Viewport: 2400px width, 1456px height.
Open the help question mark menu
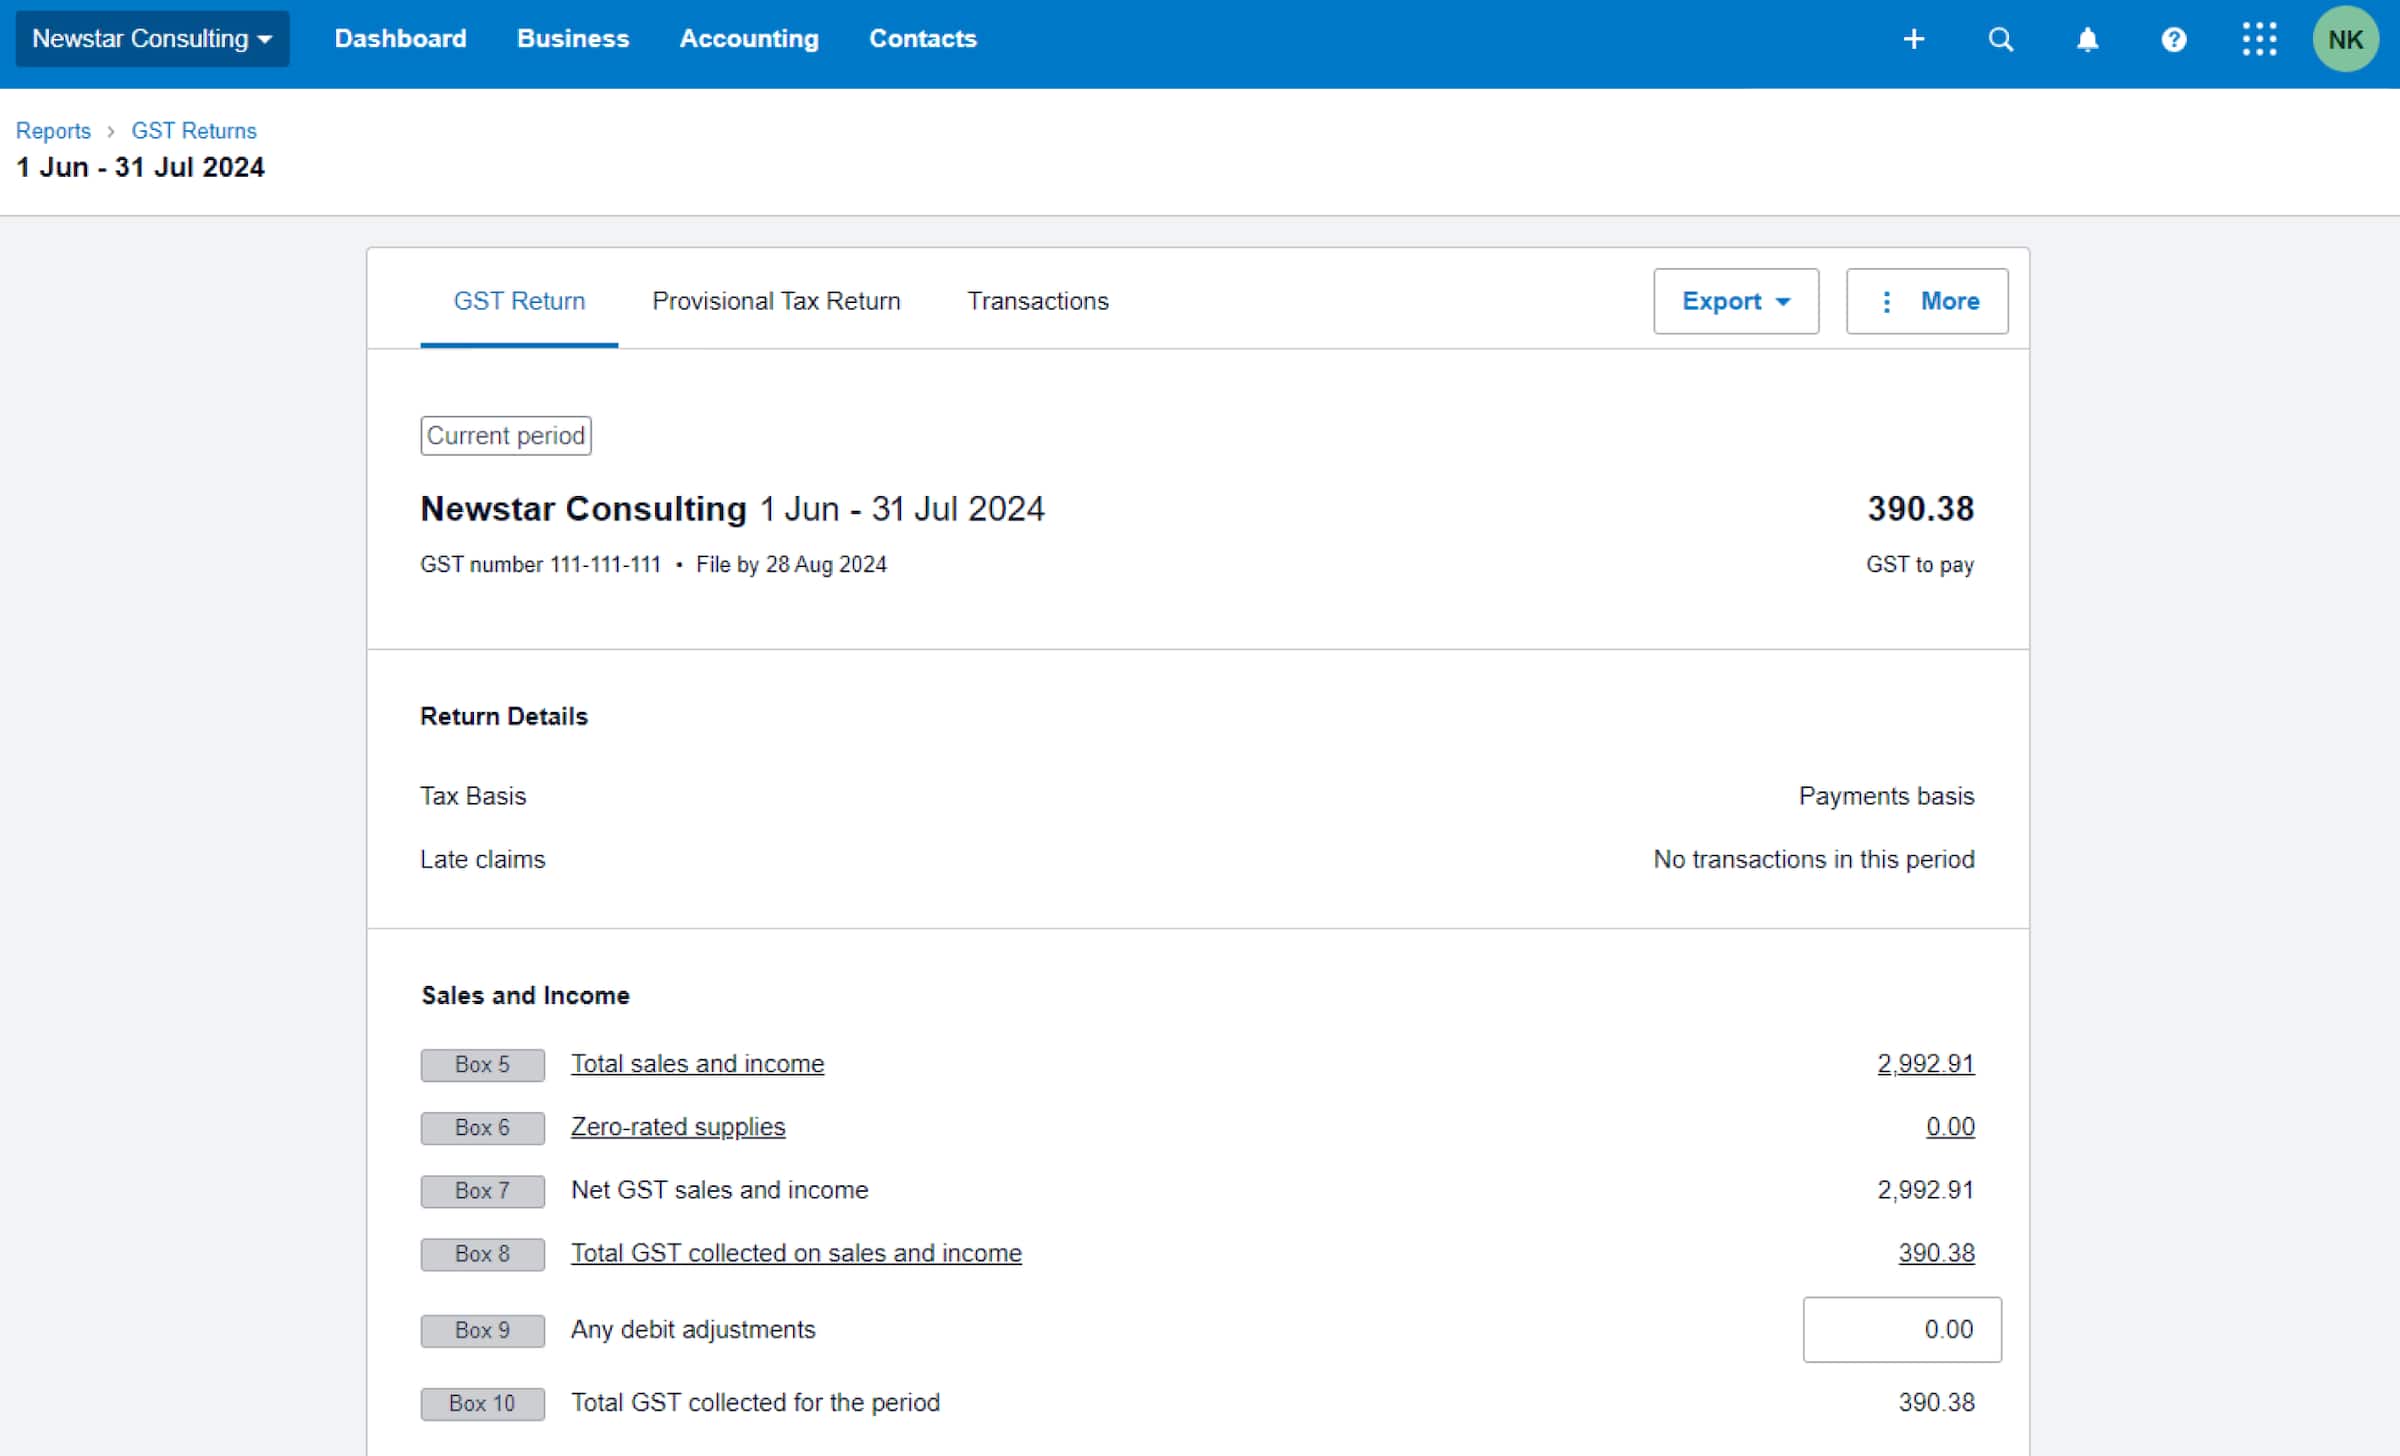click(x=2174, y=38)
